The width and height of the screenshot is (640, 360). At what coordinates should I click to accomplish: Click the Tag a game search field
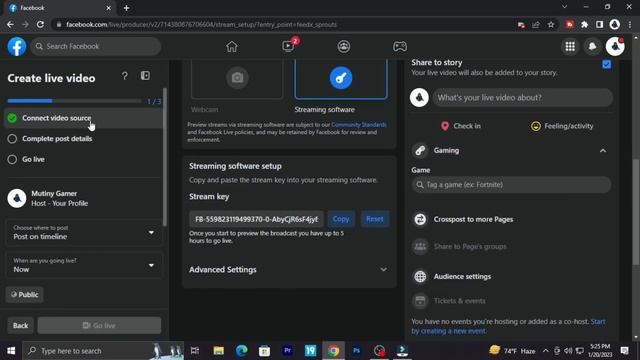click(x=511, y=185)
